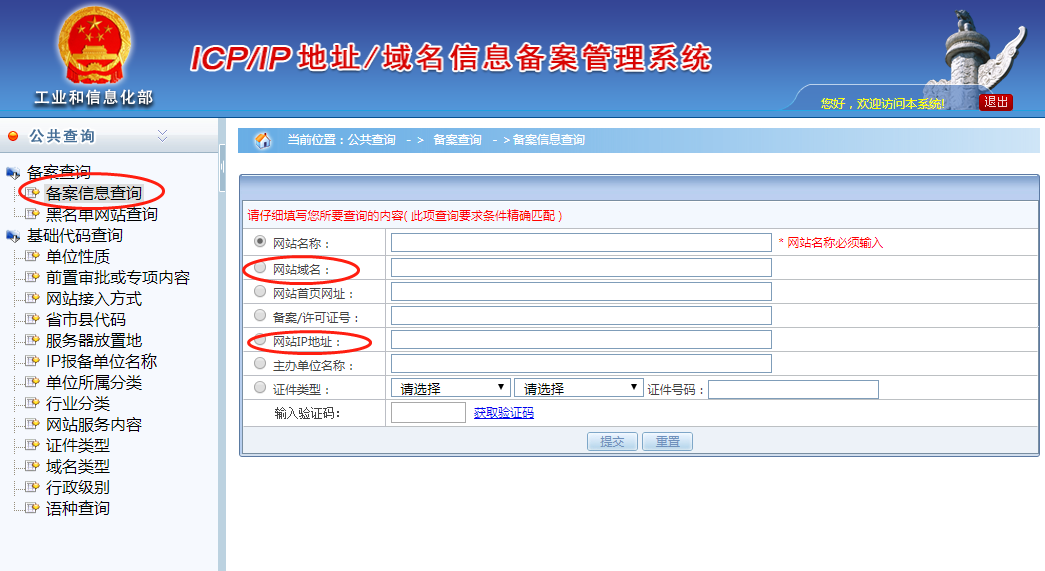The image size is (1045, 571).
Task: Collapse the 公共查询 panel with the chevron
Action: [x=162, y=136]
